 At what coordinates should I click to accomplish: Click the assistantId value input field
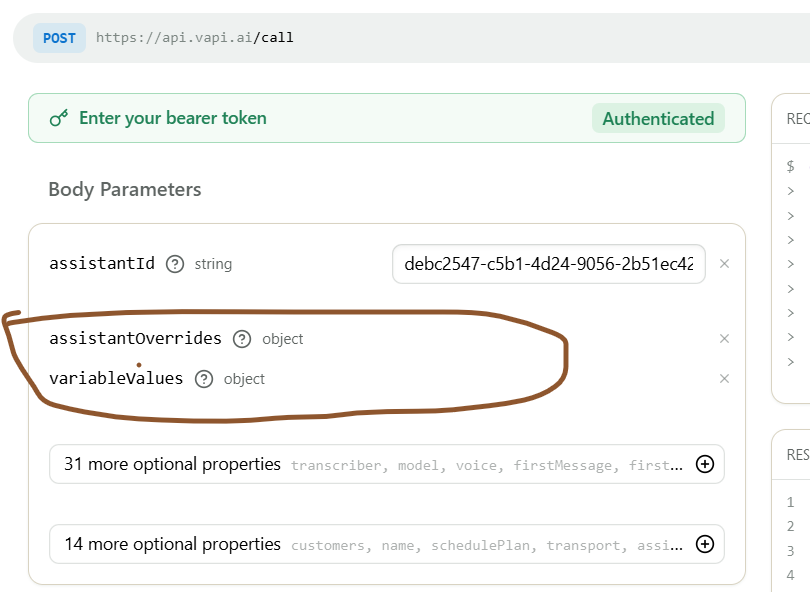pos(549,264)
